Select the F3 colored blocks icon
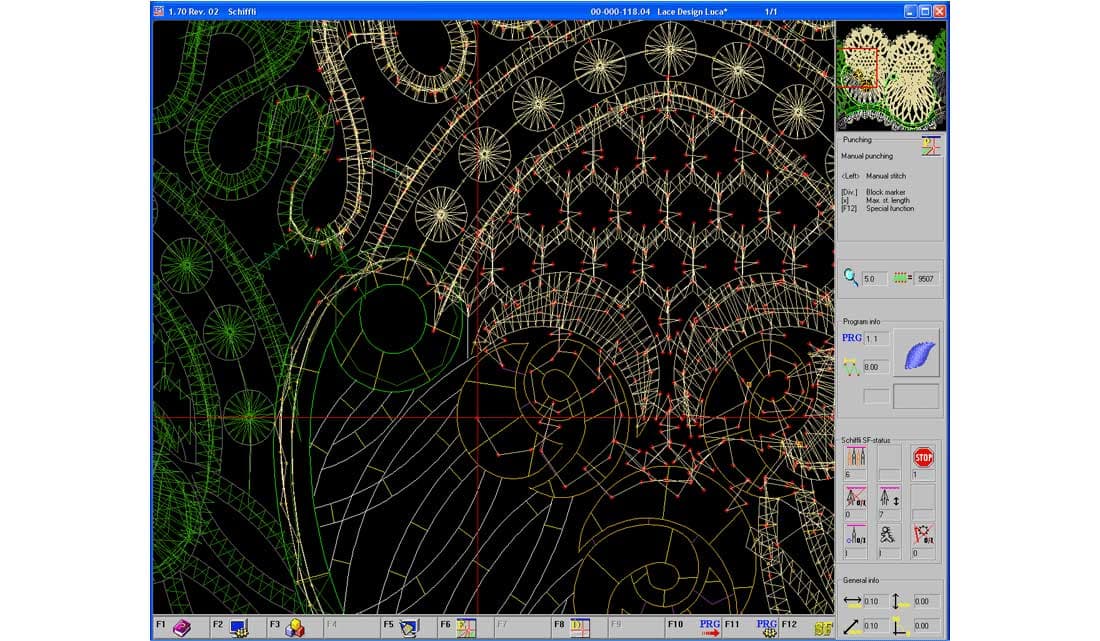1100x641 pixels. [295, 627]
